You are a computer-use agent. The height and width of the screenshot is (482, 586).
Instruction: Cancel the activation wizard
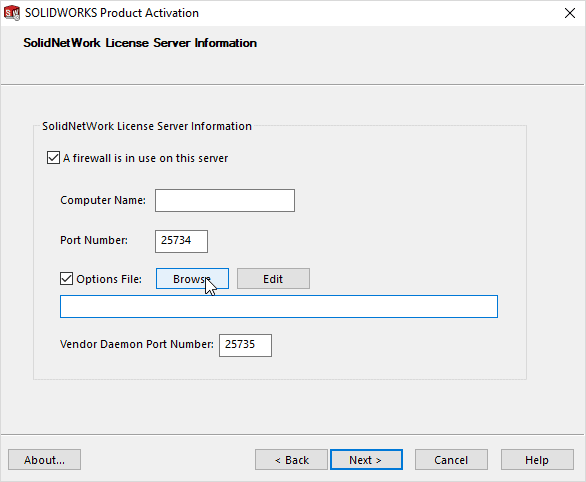(451, 460)
